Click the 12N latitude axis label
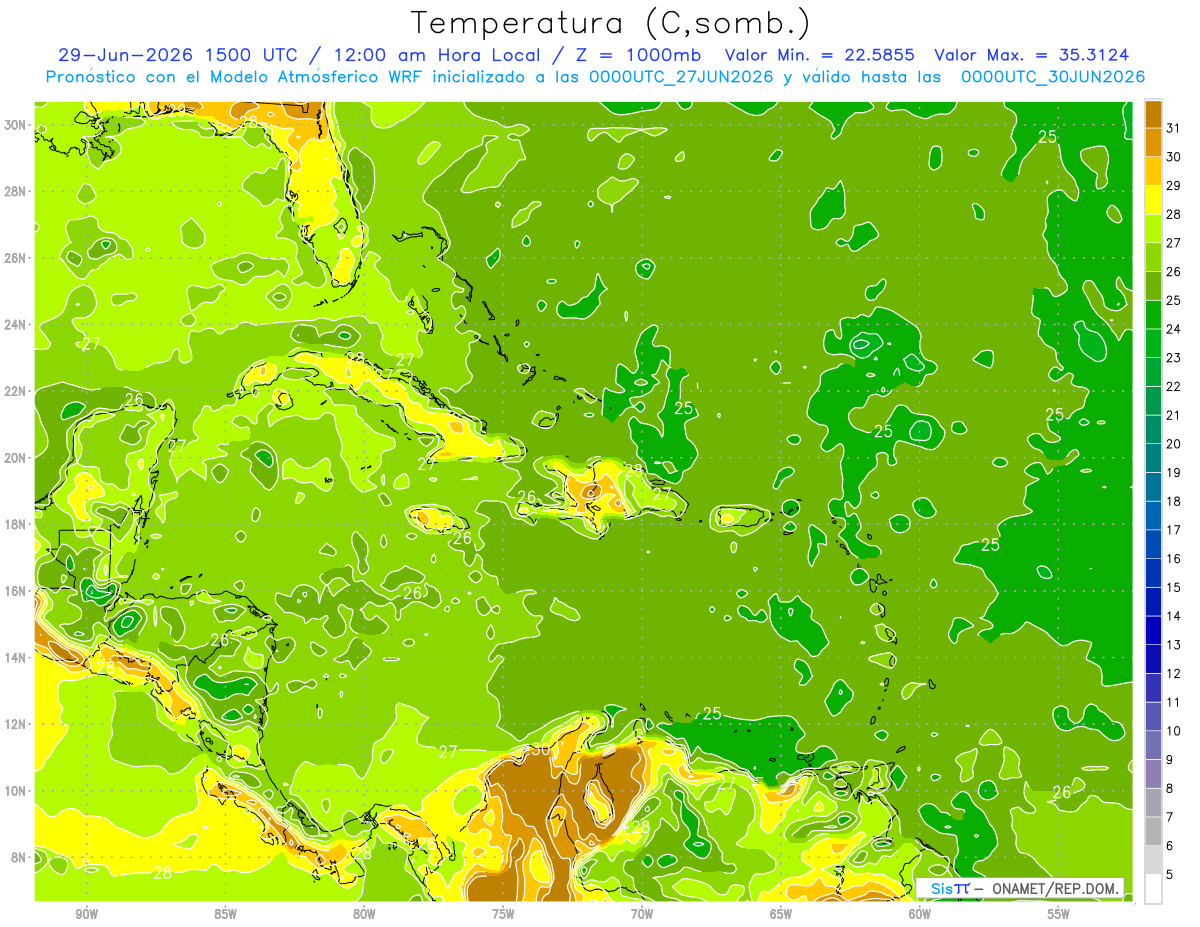This screenshot has width=1200, height=927. point(17,723)
